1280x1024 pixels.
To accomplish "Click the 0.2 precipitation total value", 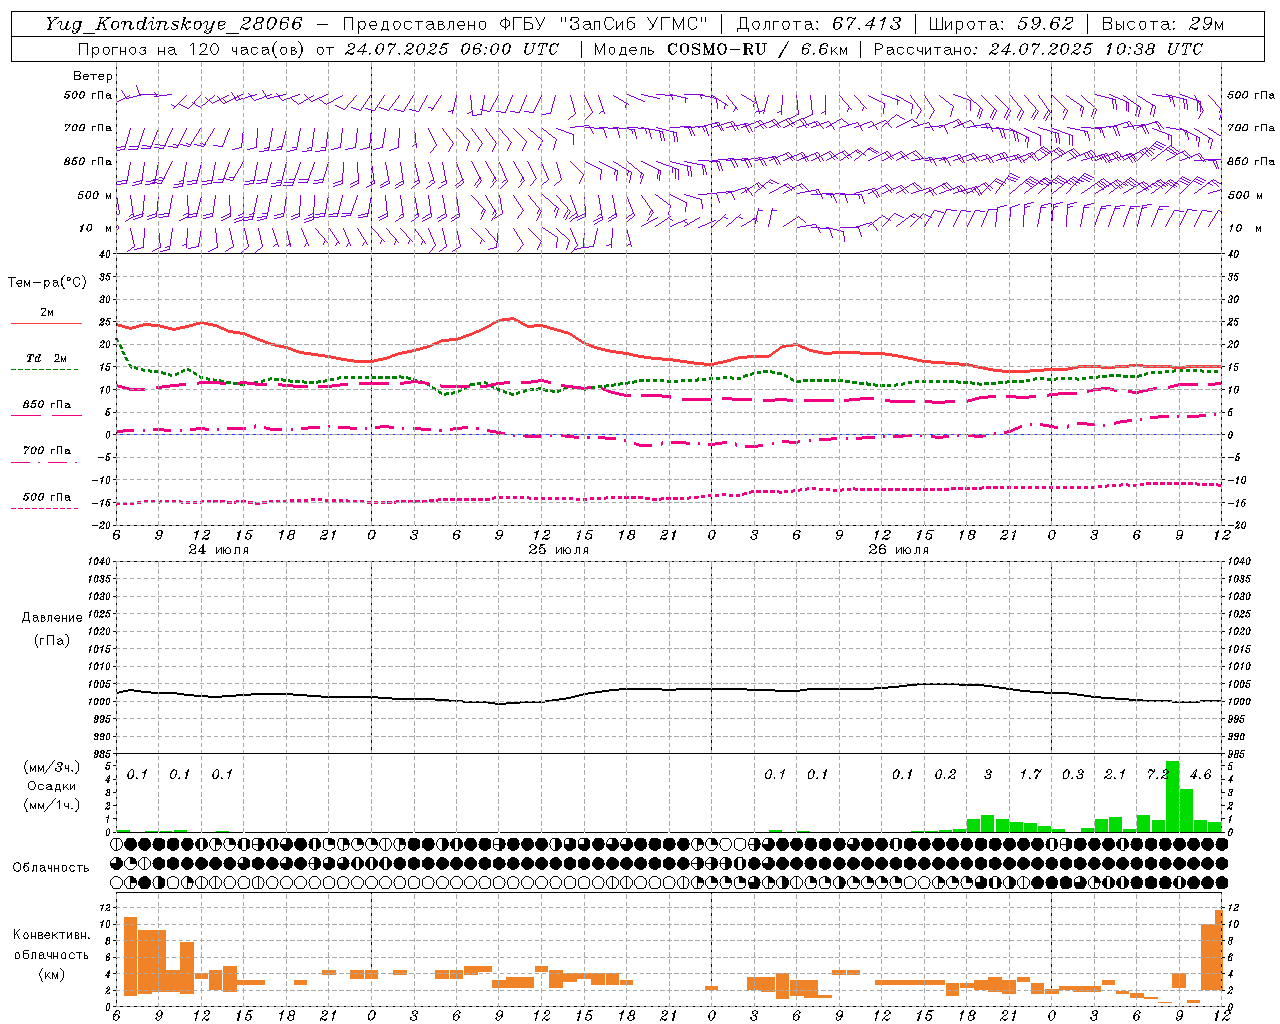I will (945, 774).
